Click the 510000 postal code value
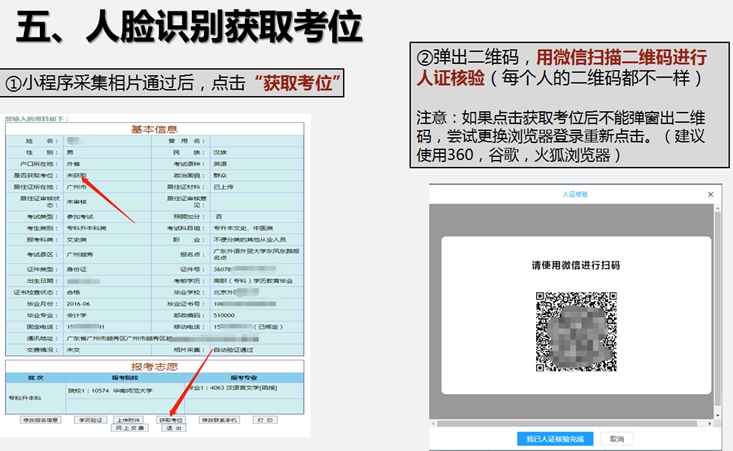Image resolution: width=733 pixels, height=451 pixels. 224,315
